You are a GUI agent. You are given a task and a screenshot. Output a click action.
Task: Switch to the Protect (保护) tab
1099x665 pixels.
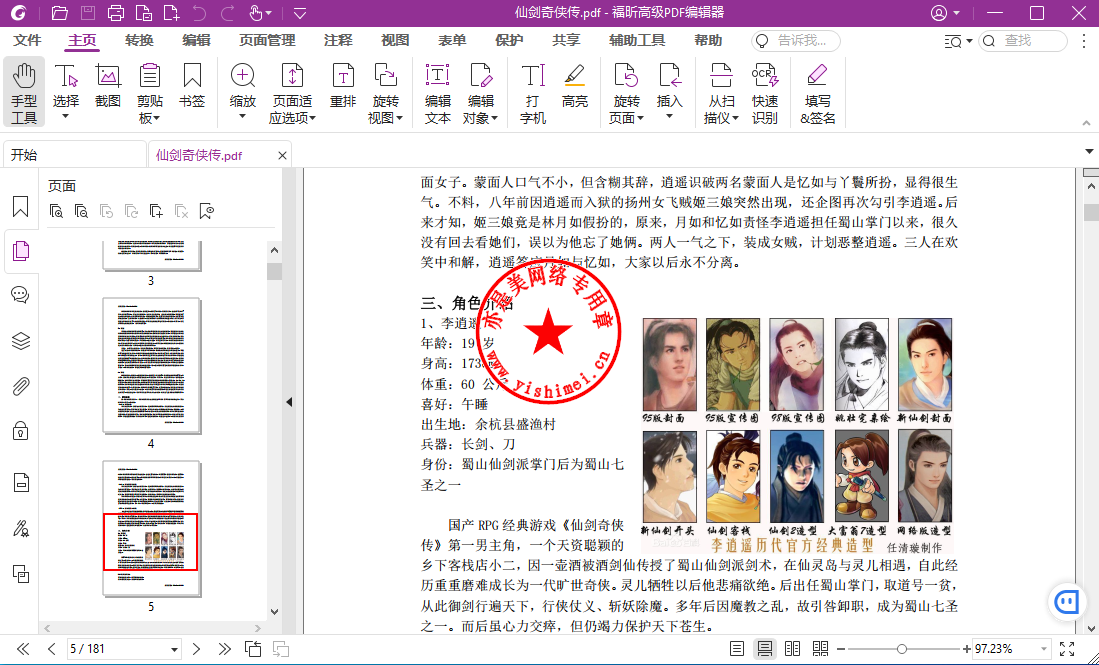[x=509, y=41]
